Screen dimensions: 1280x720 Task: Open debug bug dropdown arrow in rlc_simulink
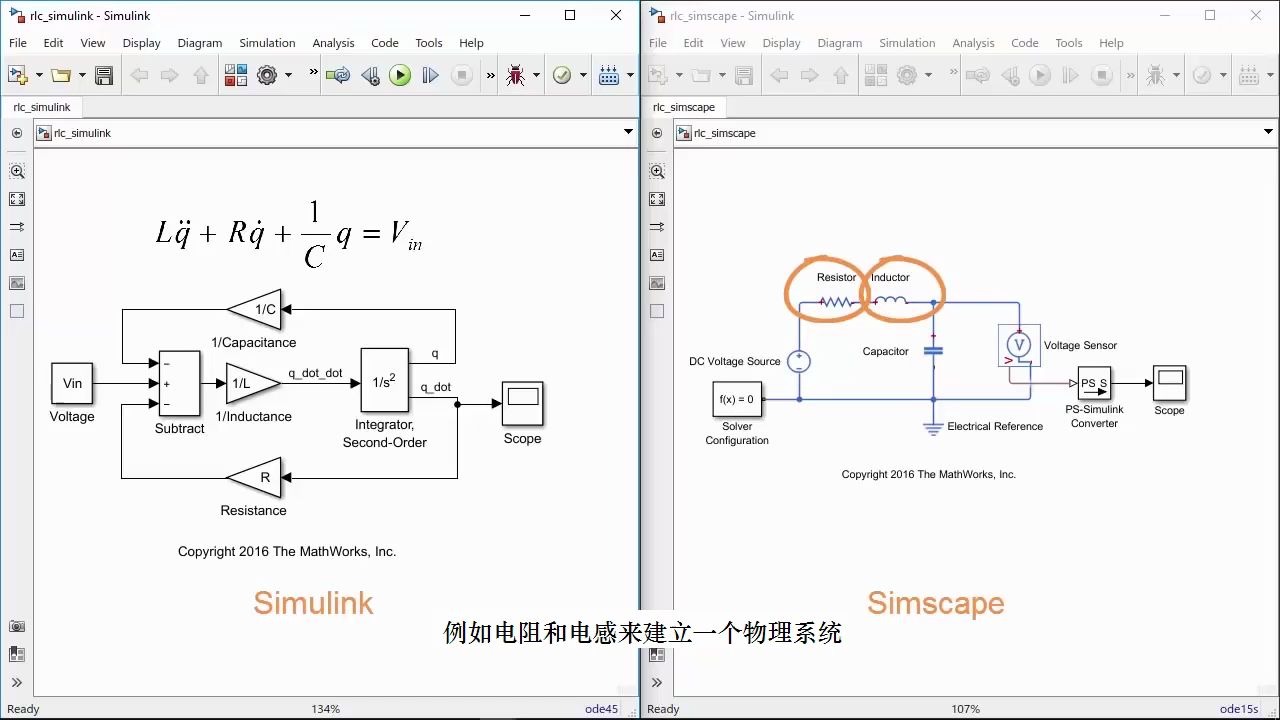pos(536,75)
